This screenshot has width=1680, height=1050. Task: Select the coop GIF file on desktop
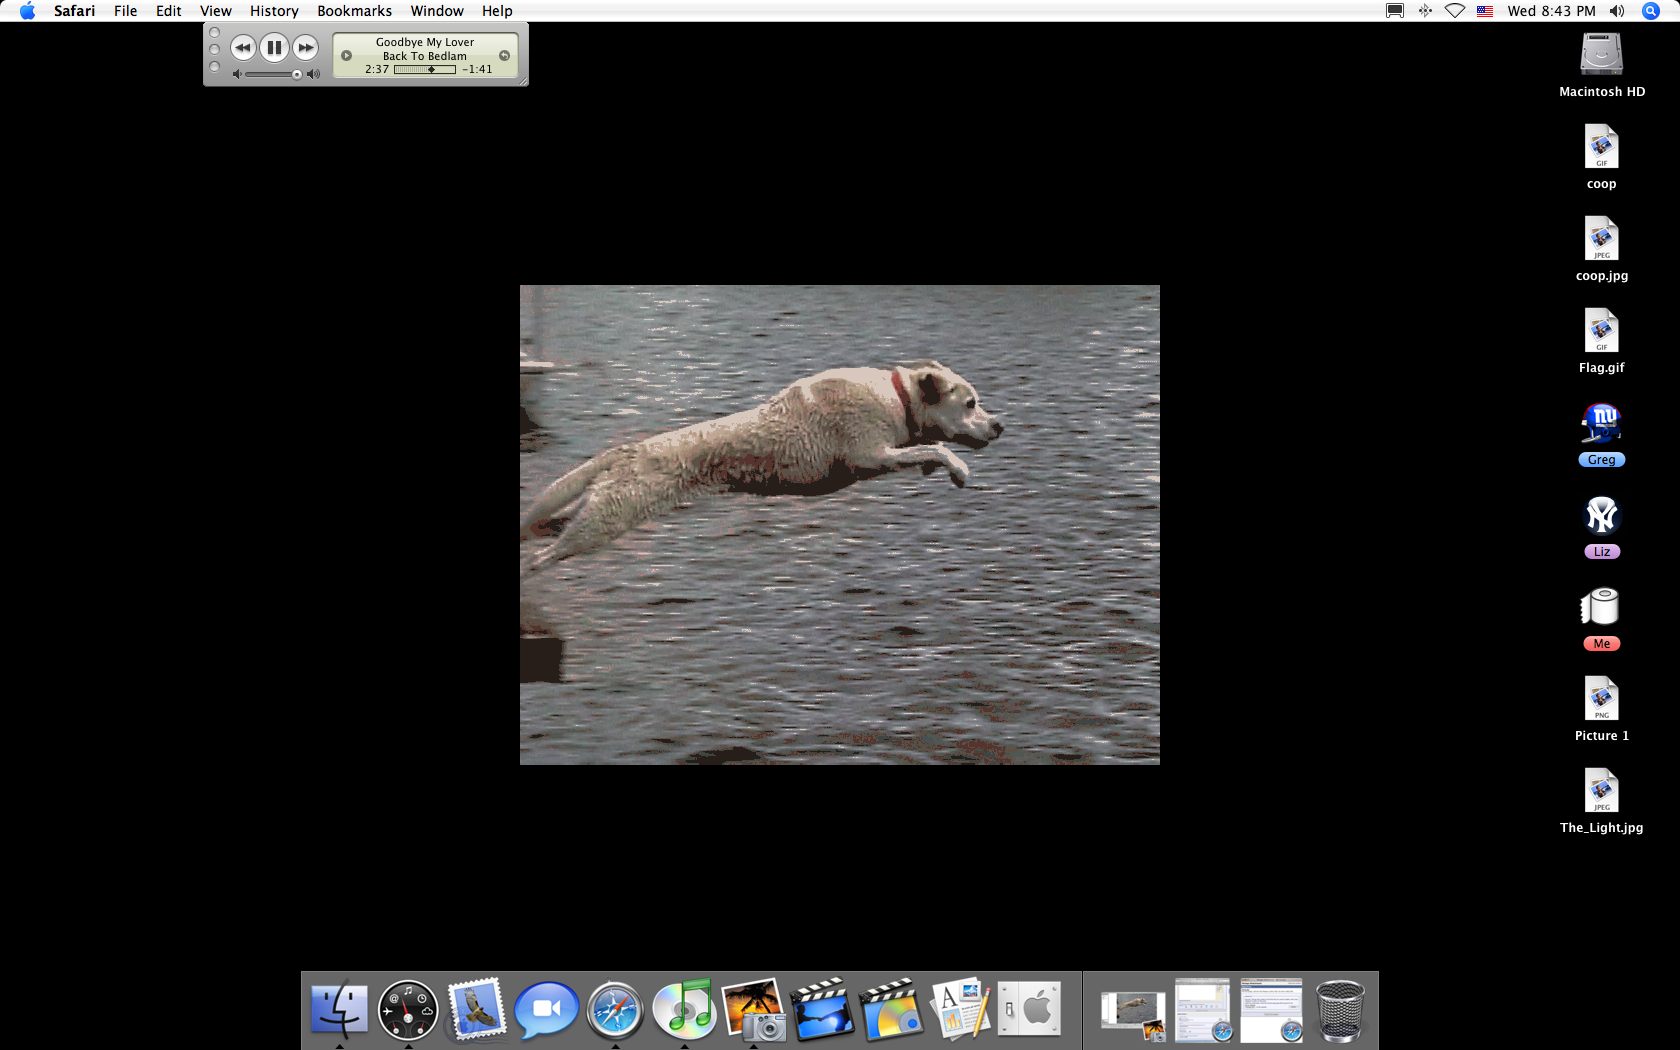pyautogui.click(x=1601, y=147)
